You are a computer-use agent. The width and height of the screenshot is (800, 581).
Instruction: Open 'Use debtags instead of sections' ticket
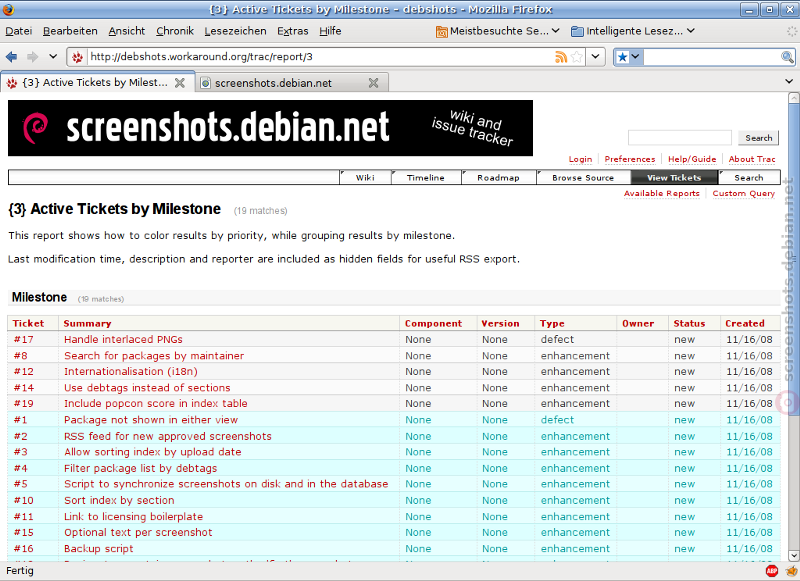pyautogui.click(x=147, y=388)
